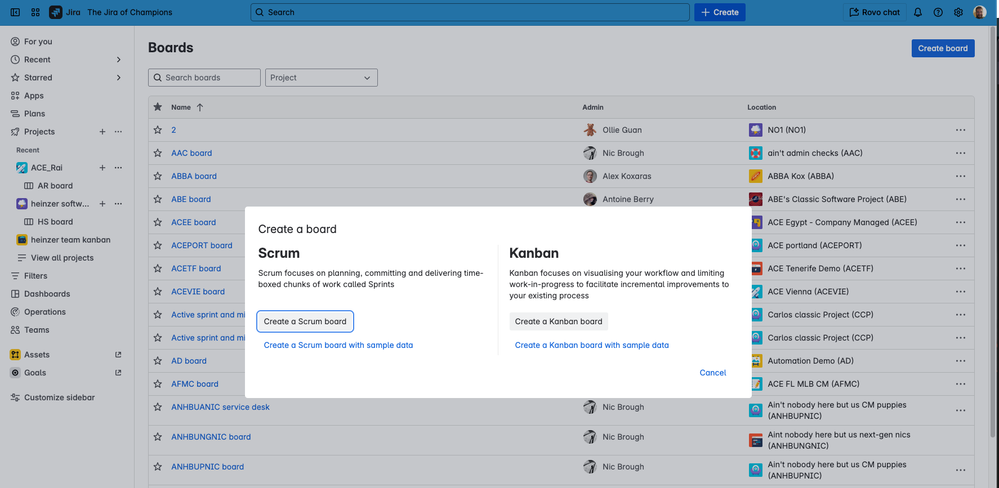Open the Project filter dropdown
This screenshot has height=488, width=999.
(321, 78)
